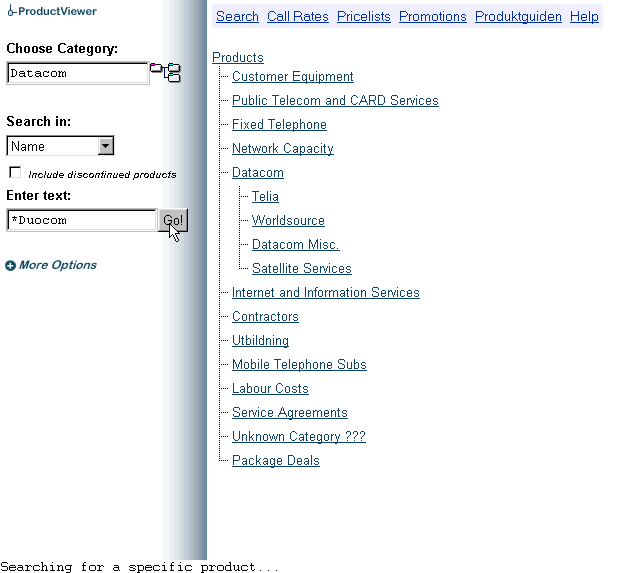Screen dimensions: 621x573
Task: Open the Search menu link
Action: click(x=237, y=17)
